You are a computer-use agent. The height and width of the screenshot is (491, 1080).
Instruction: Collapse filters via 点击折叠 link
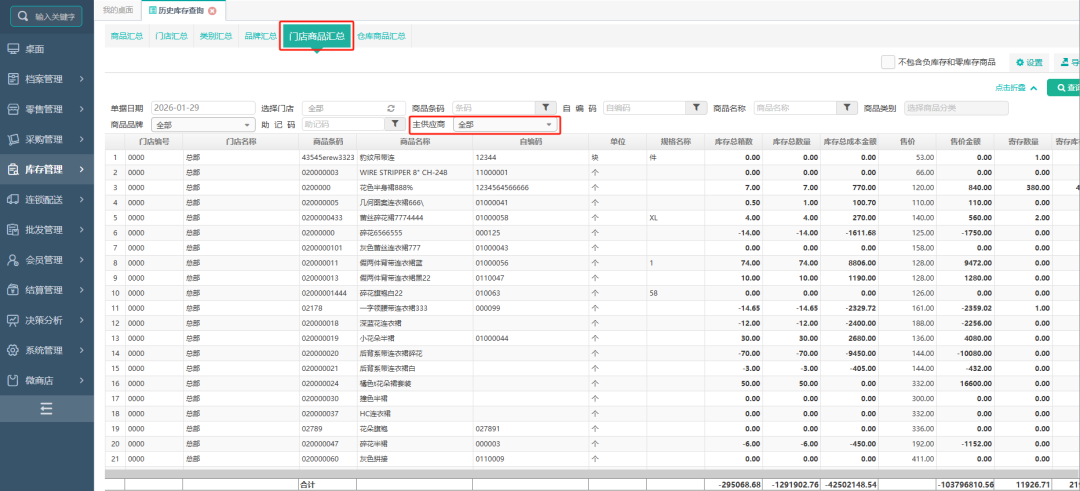click(1016, 87)
